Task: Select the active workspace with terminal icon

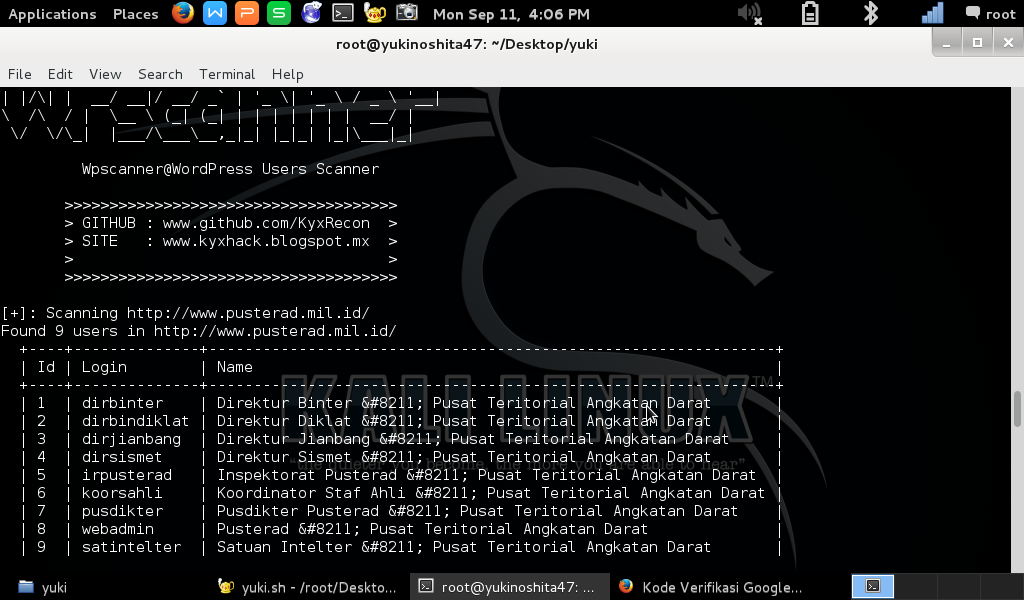Action: 872,586
